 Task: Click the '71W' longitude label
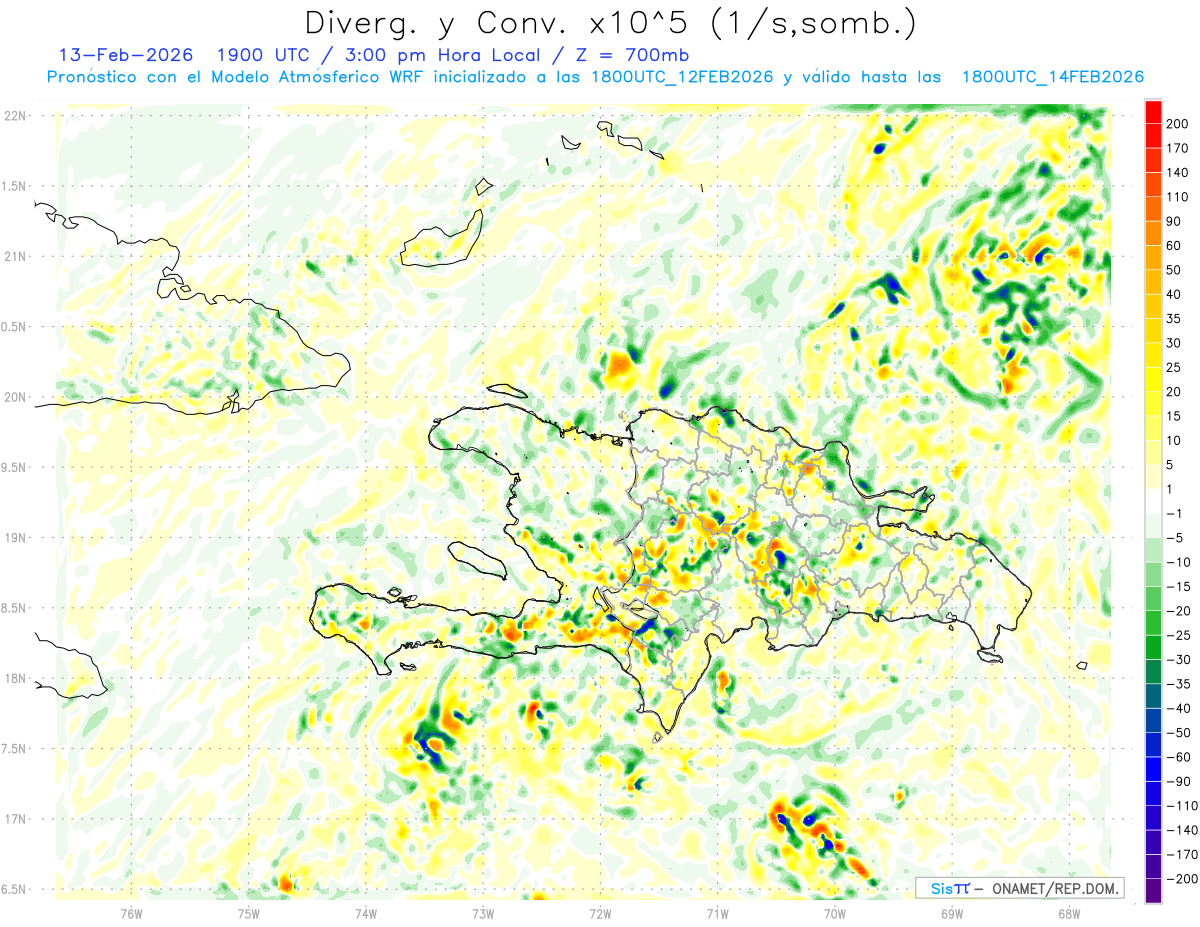click(717, 913)
